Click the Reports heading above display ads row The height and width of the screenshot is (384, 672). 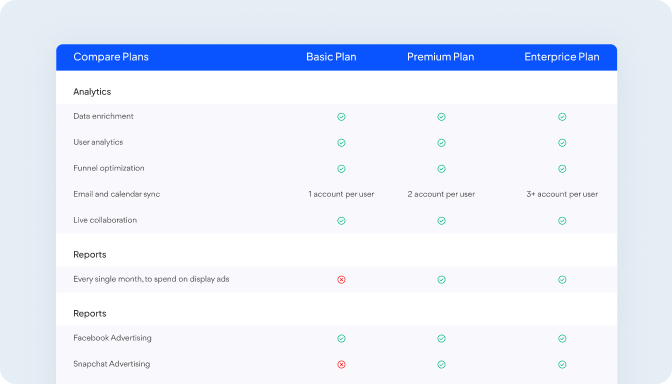(90, 255)
